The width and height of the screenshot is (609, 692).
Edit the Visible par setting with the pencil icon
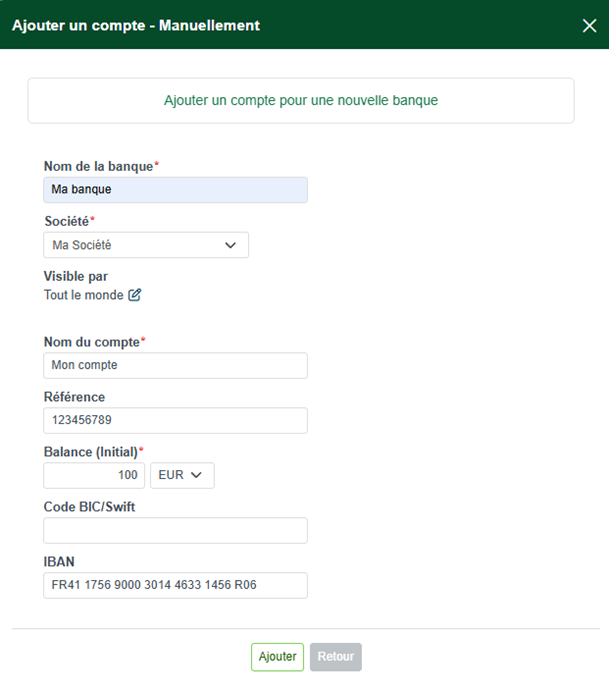tap(135, 295)
